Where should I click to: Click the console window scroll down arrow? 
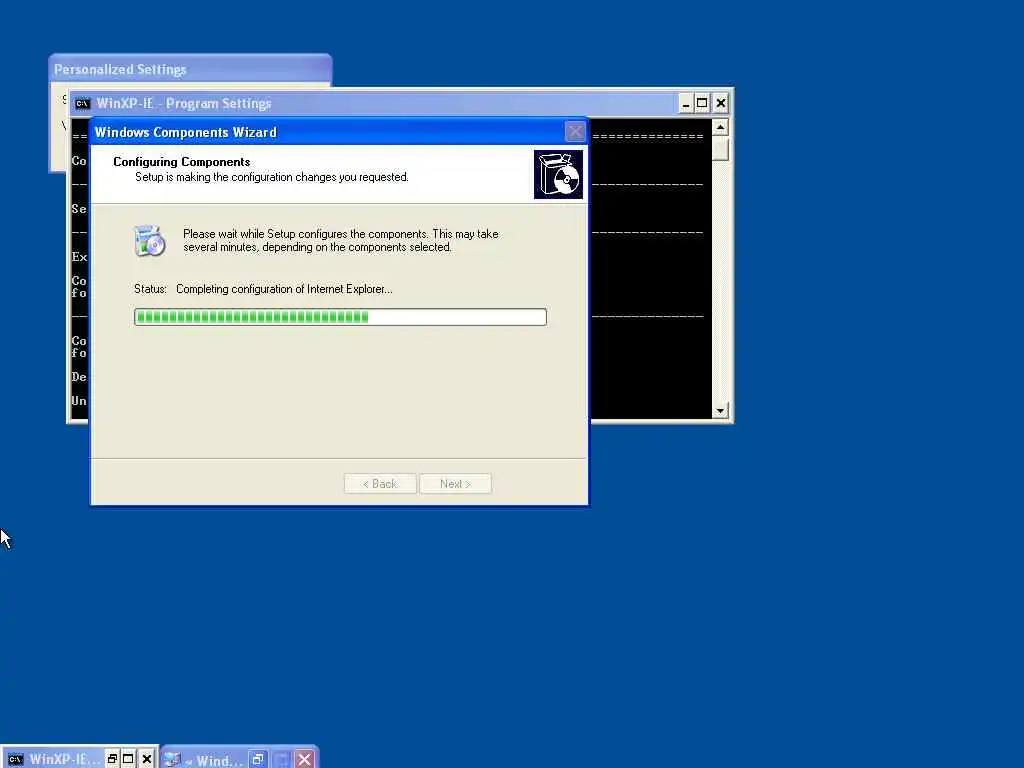click(x=720, y=411)
